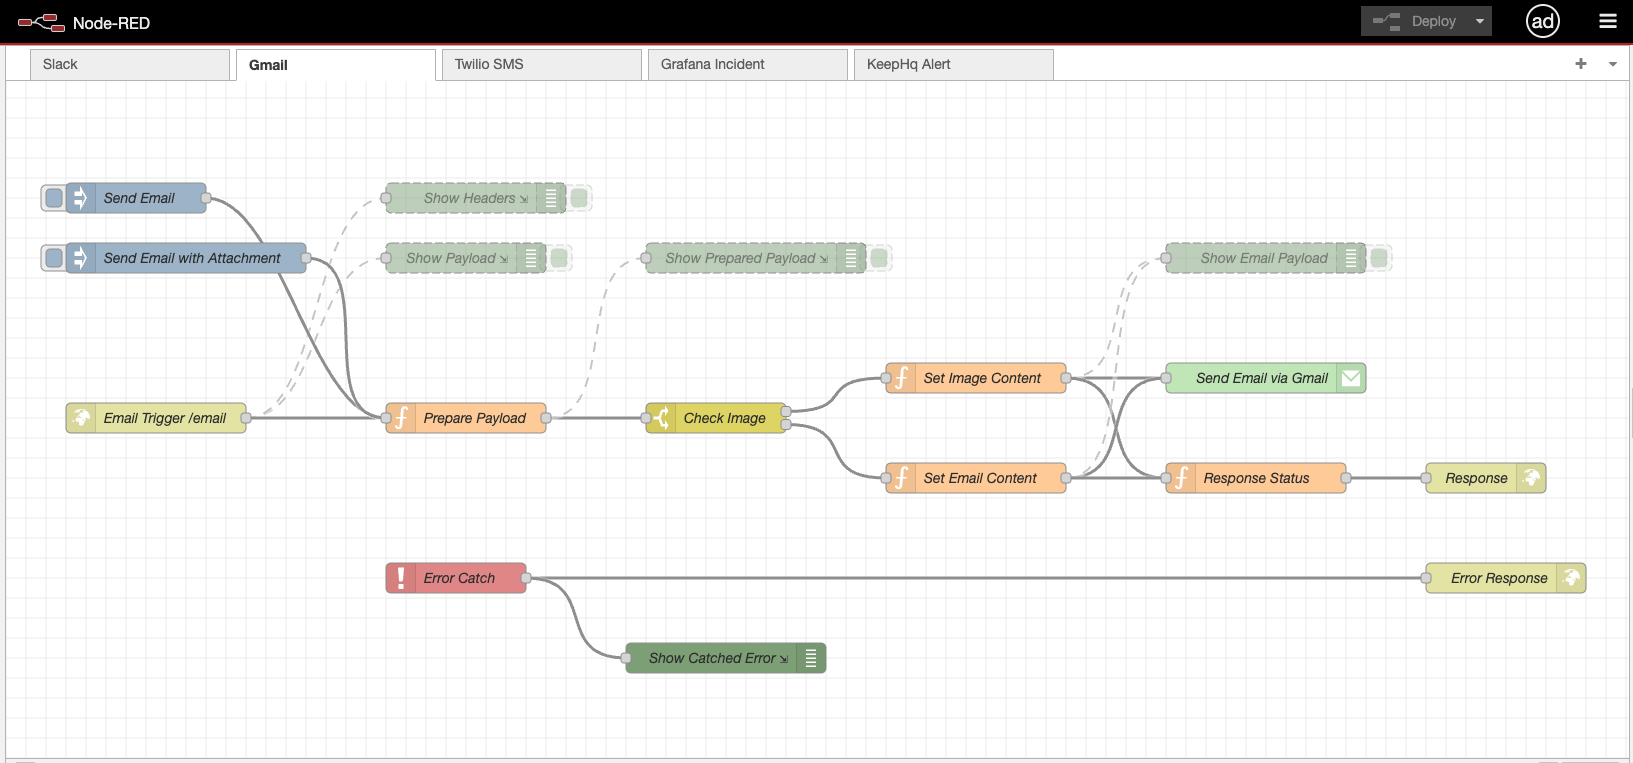Click the Email Trigger /email output port

pyautogui.click(x=246, y=418)
